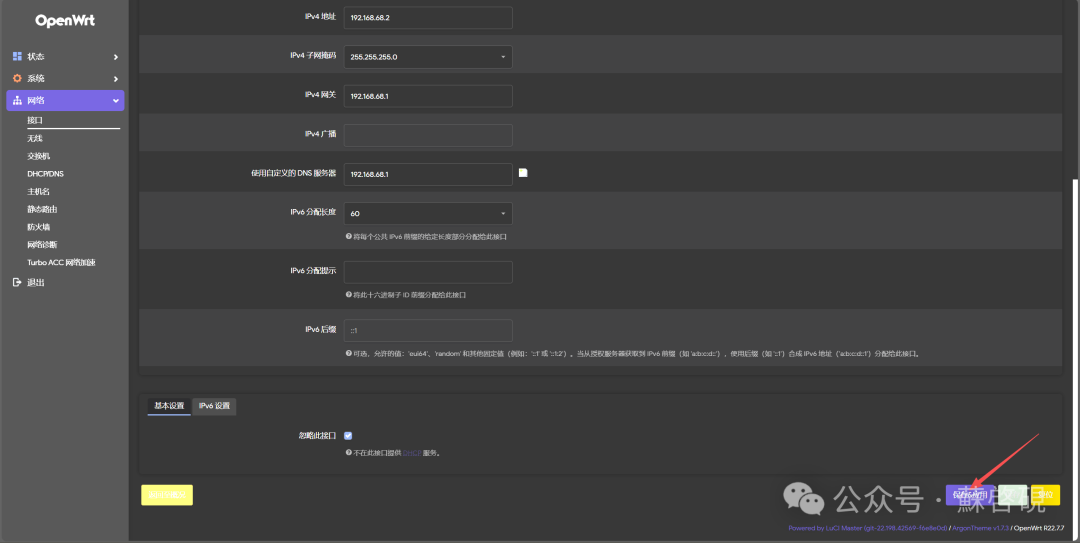Image resolution: width=1080 pixels, height=543 pixels.
Task: Click the custom DNS server input field
Action: coord(428,174)
